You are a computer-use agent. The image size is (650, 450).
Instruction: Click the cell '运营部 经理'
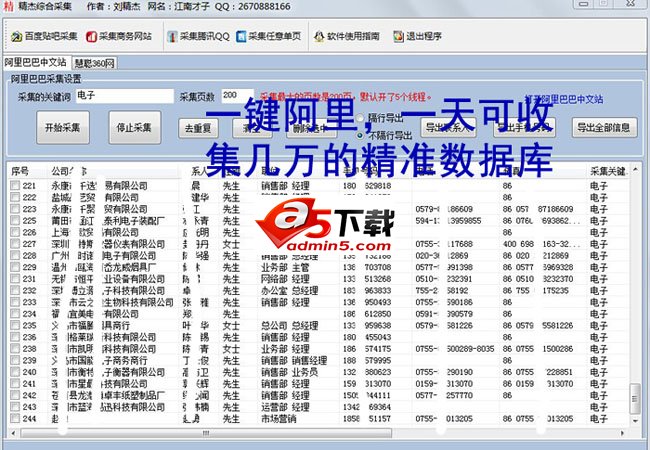click(285, 407)
